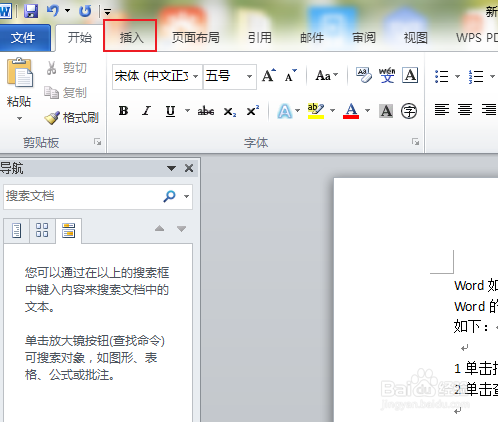498x422 pixels.
Task: Toggle Character Shading icon
Action: point(386,111)
